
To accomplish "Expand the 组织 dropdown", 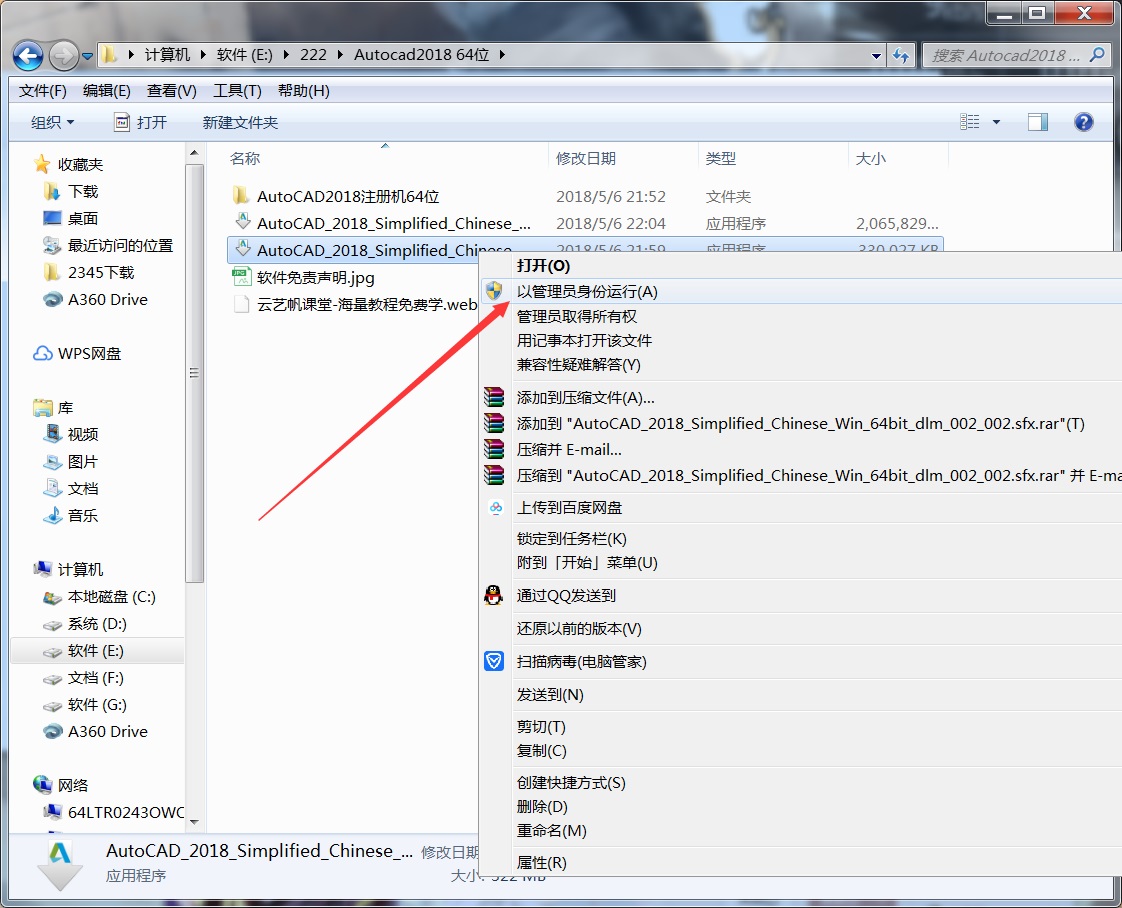I will 52,122.
